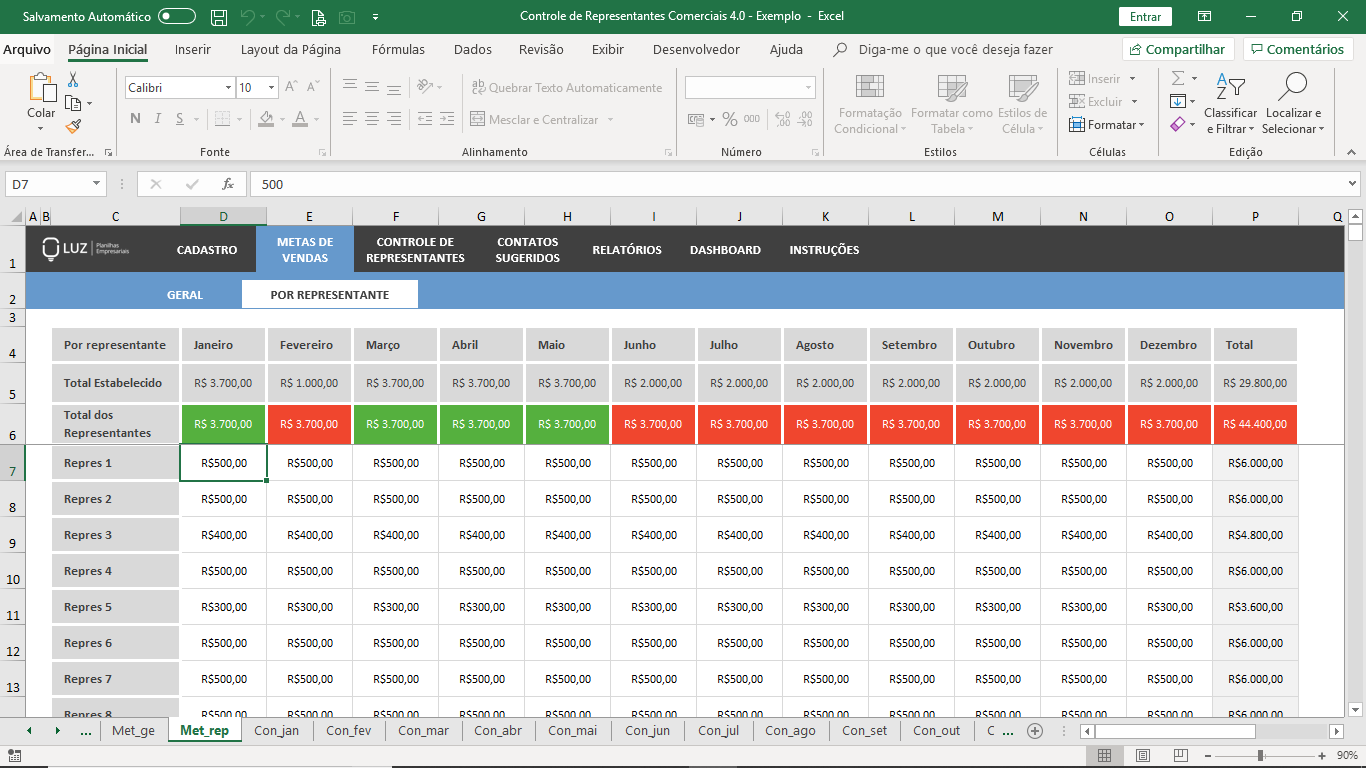Open the RELATÓRIOS section
This screenshot has height=768, width=1366.
627,250
